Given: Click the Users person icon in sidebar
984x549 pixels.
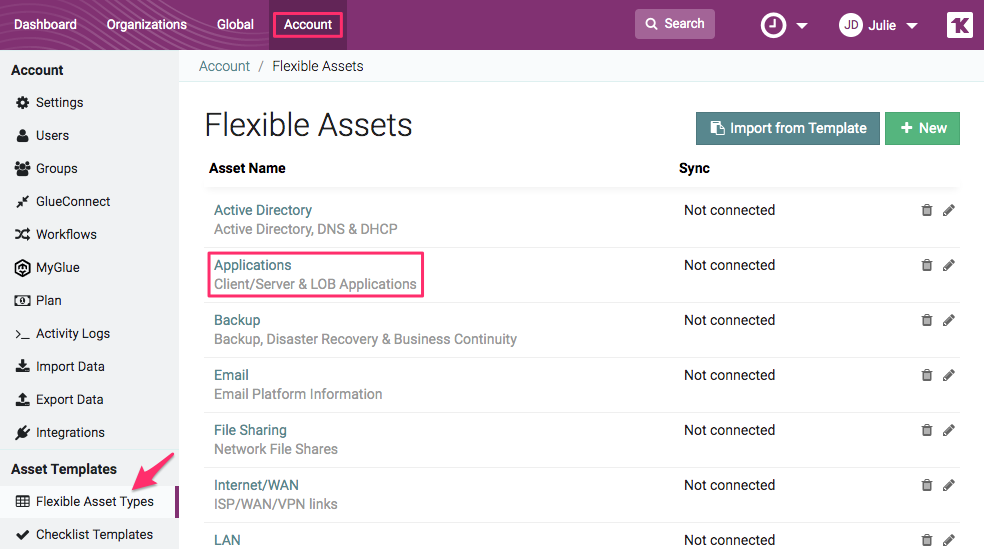Looking at the screenshot, I should click(x=23, y=136).
